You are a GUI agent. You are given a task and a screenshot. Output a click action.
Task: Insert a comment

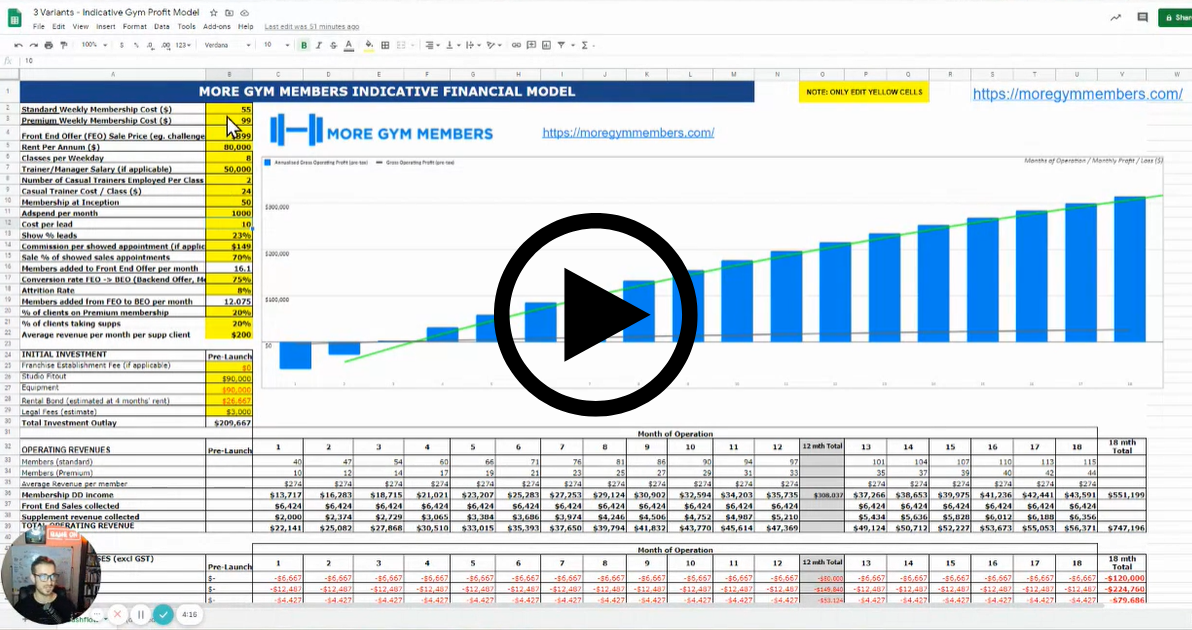[x=531, y=46]
